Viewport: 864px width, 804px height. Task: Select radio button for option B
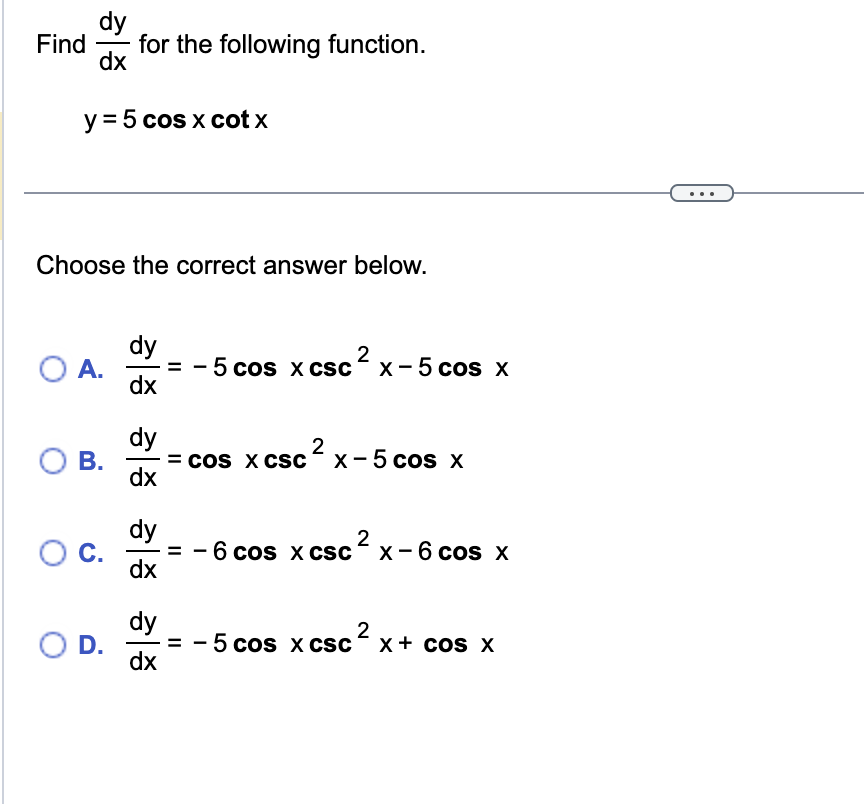point(52,460)
